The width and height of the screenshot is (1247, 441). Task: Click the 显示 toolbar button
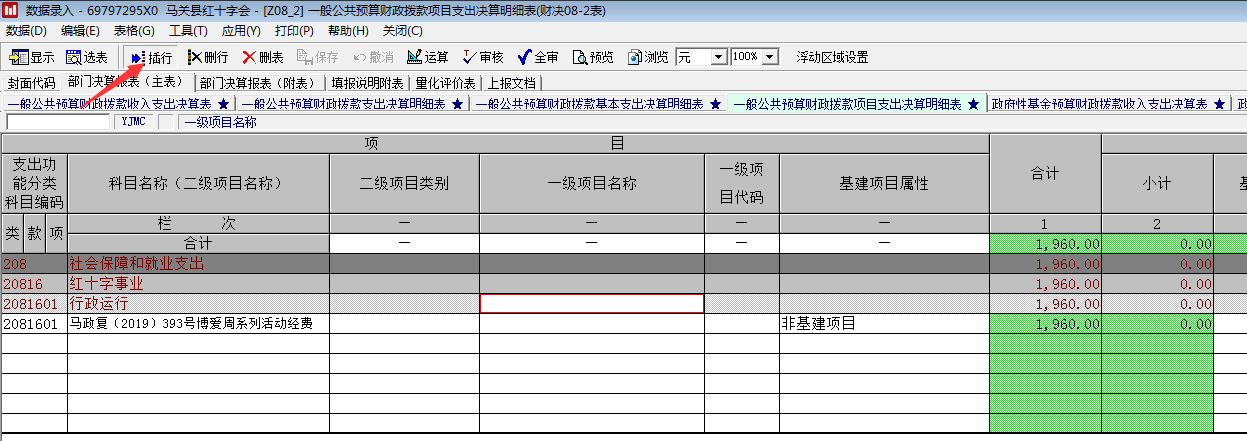click(x=32, y=57)
